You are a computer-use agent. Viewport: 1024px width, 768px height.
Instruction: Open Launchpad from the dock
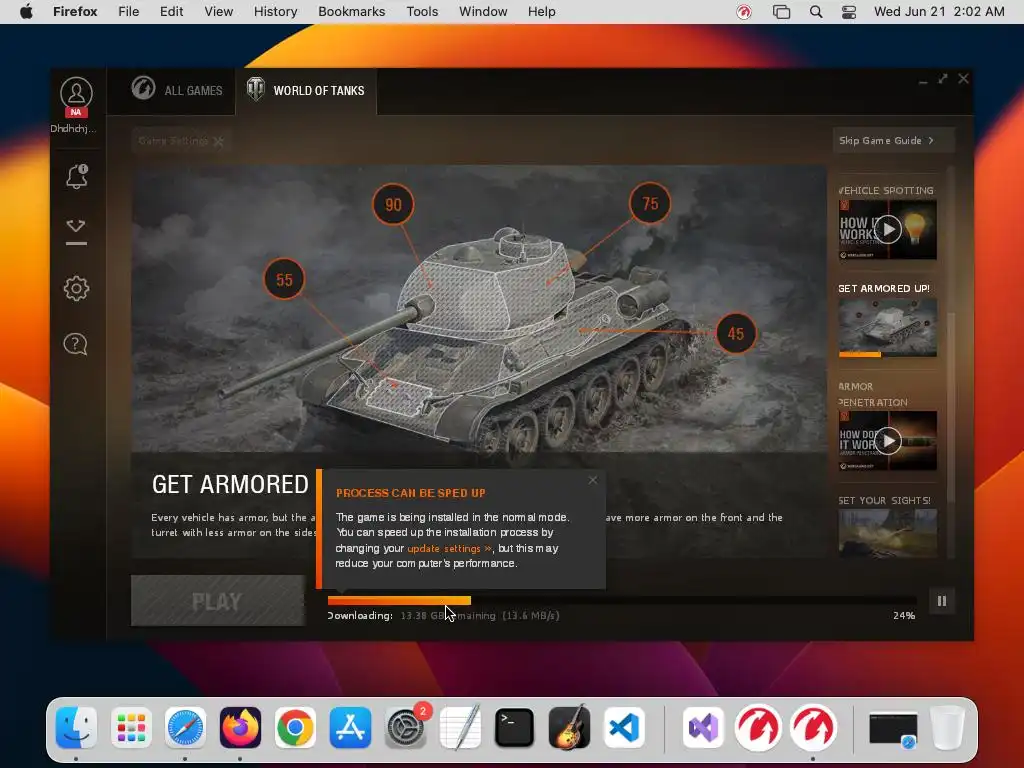(131, 728)
